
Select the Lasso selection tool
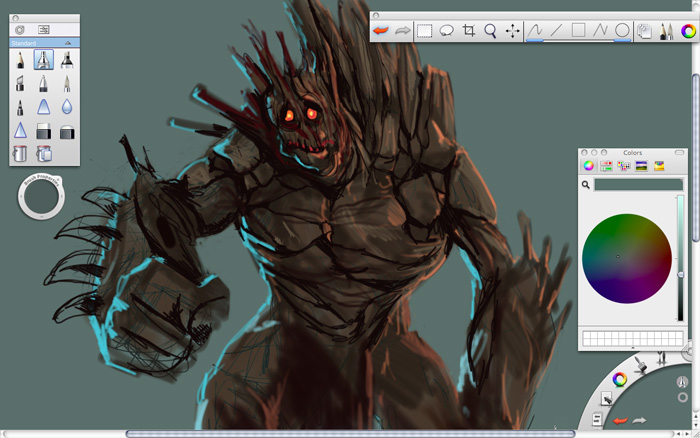447,31
